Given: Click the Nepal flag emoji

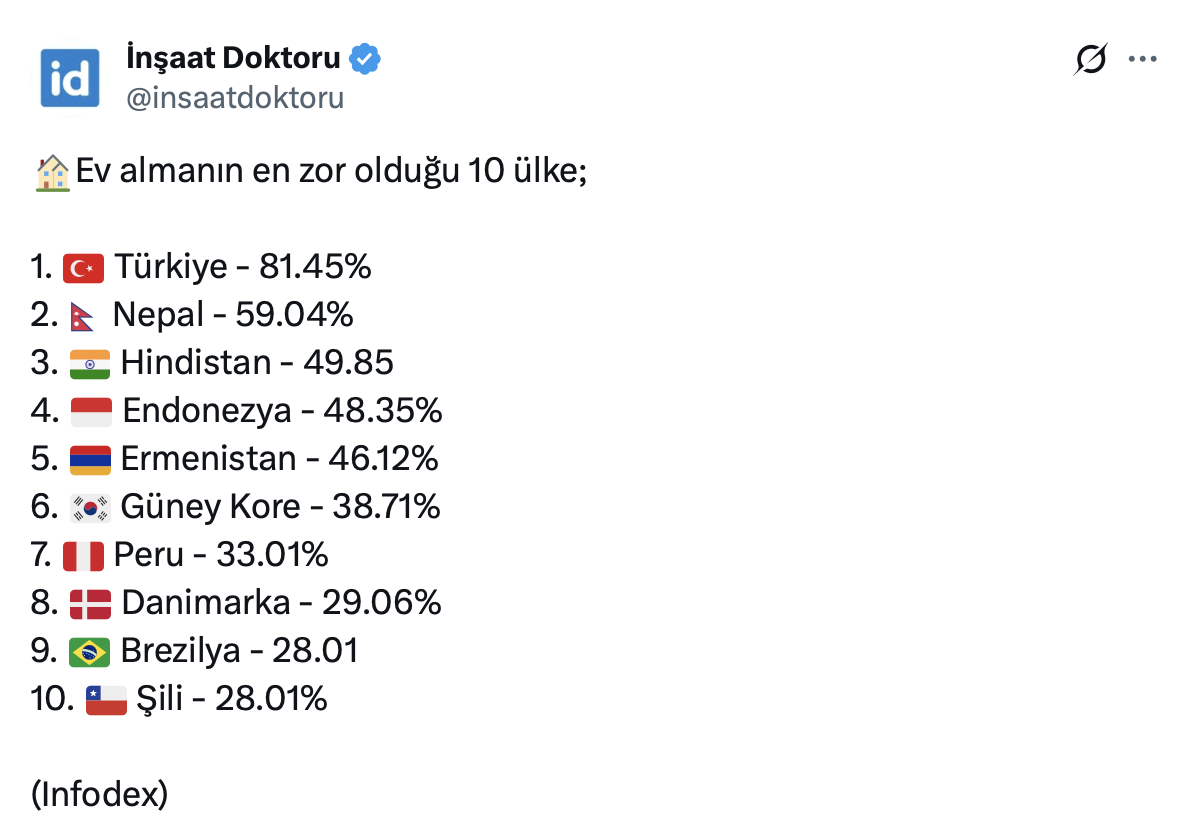Looking at the screenshot, I should pos(83,316).
